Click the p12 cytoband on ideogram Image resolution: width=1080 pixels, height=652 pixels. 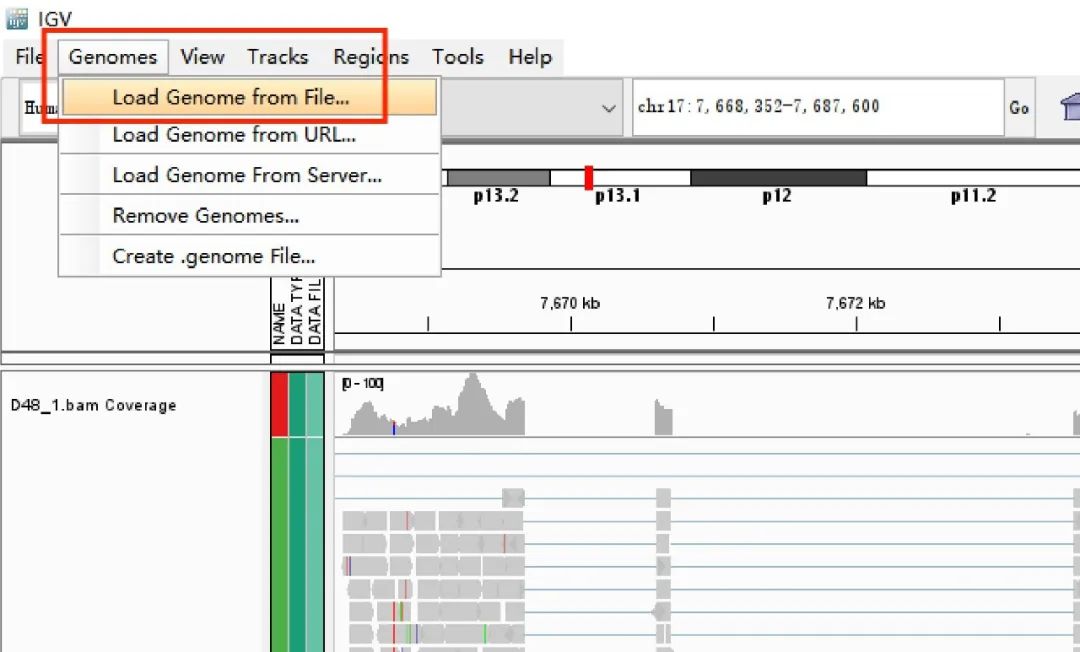(778, 178)
